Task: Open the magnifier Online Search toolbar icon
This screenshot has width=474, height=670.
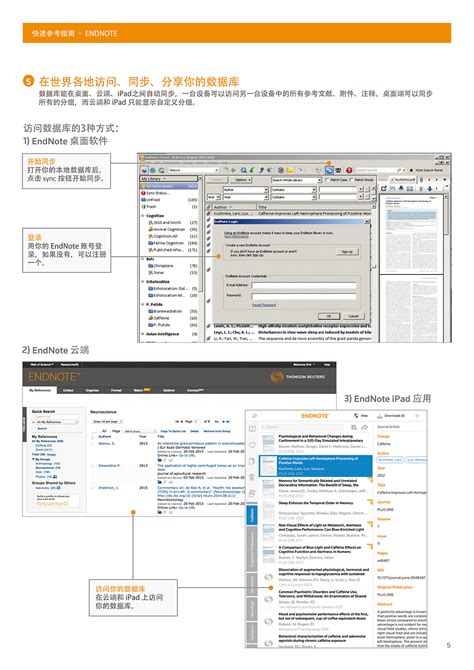Action: click(243, 170)
